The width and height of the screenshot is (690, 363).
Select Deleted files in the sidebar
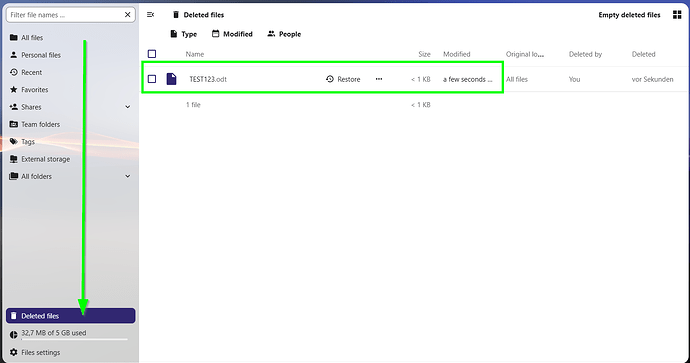(x=70, y=316)
